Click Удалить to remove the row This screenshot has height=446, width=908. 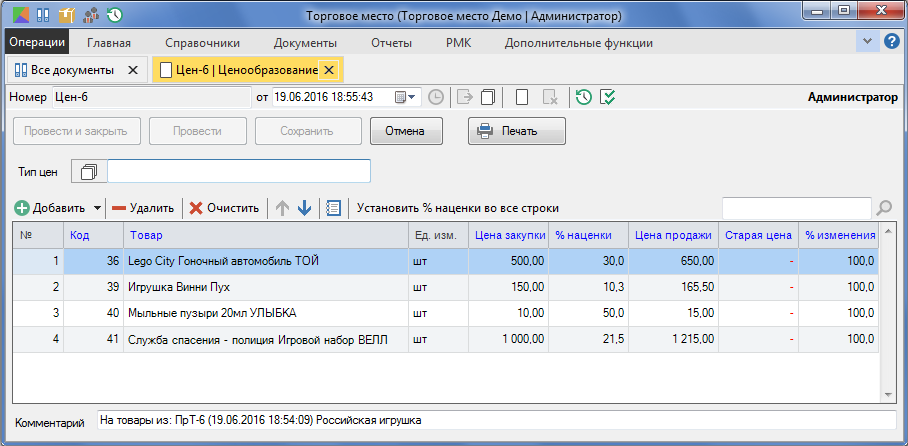point(143,208)
